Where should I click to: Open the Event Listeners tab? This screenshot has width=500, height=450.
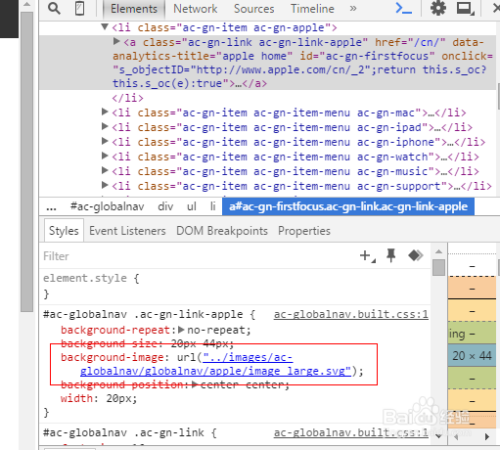pyautogui.click(x=127, y=231)
